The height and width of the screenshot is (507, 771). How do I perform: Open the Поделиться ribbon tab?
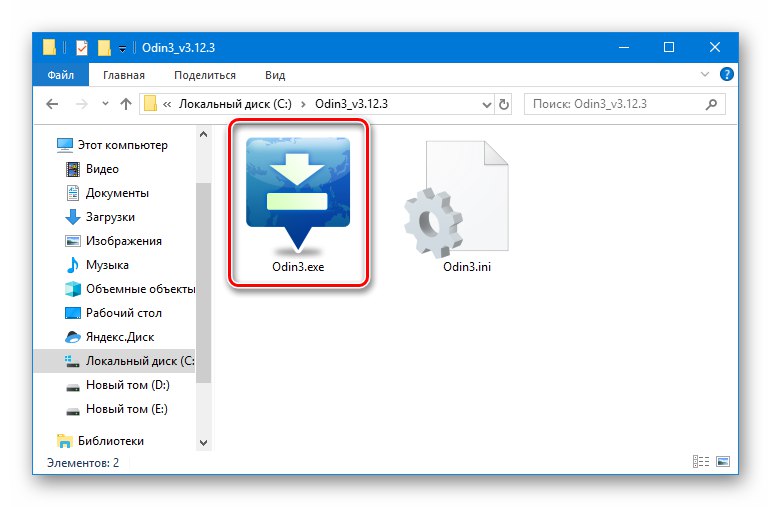click(x=205, y=75)
